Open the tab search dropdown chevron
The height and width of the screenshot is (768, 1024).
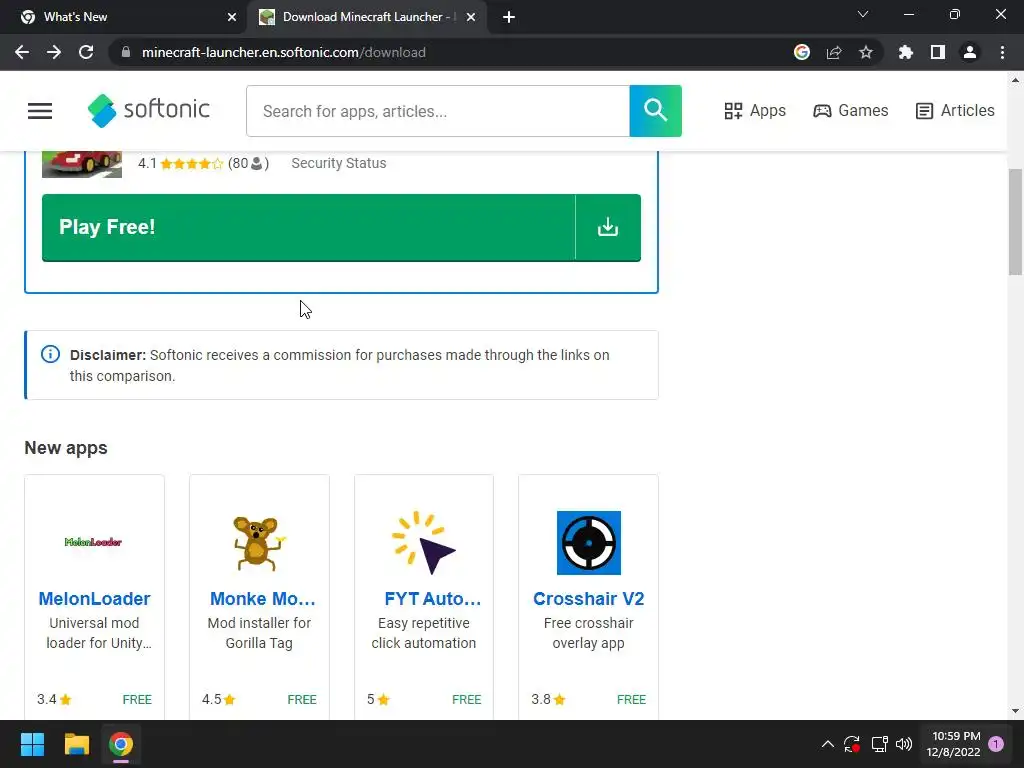point(863,14)
